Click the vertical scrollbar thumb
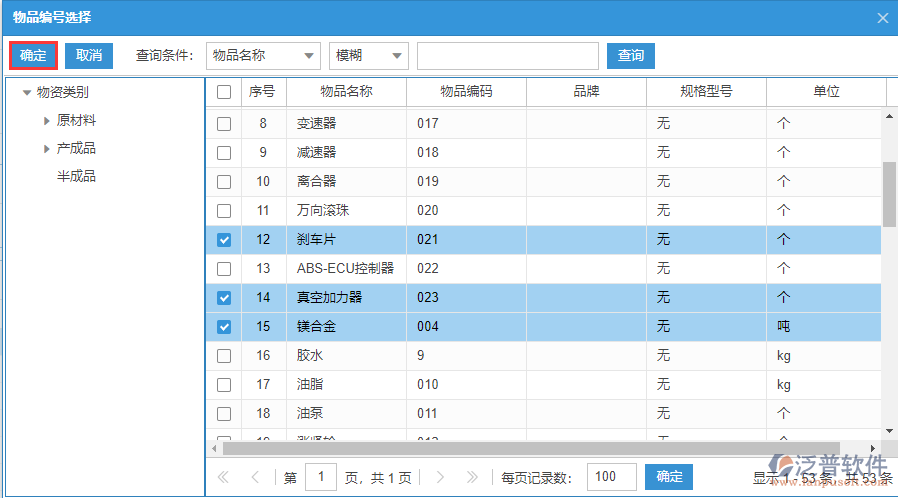Viewport: 898px width, 498px height. pos(889,195)
